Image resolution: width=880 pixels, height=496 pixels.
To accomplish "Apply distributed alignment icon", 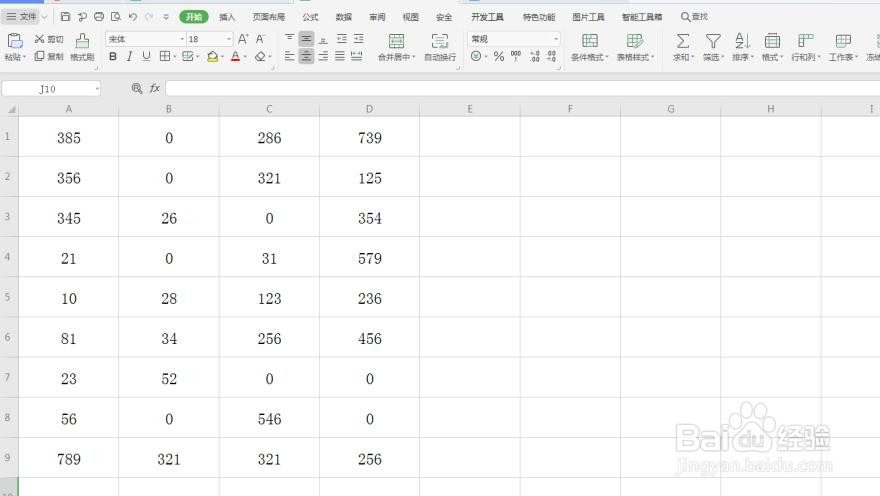I will tap(356, 56).
